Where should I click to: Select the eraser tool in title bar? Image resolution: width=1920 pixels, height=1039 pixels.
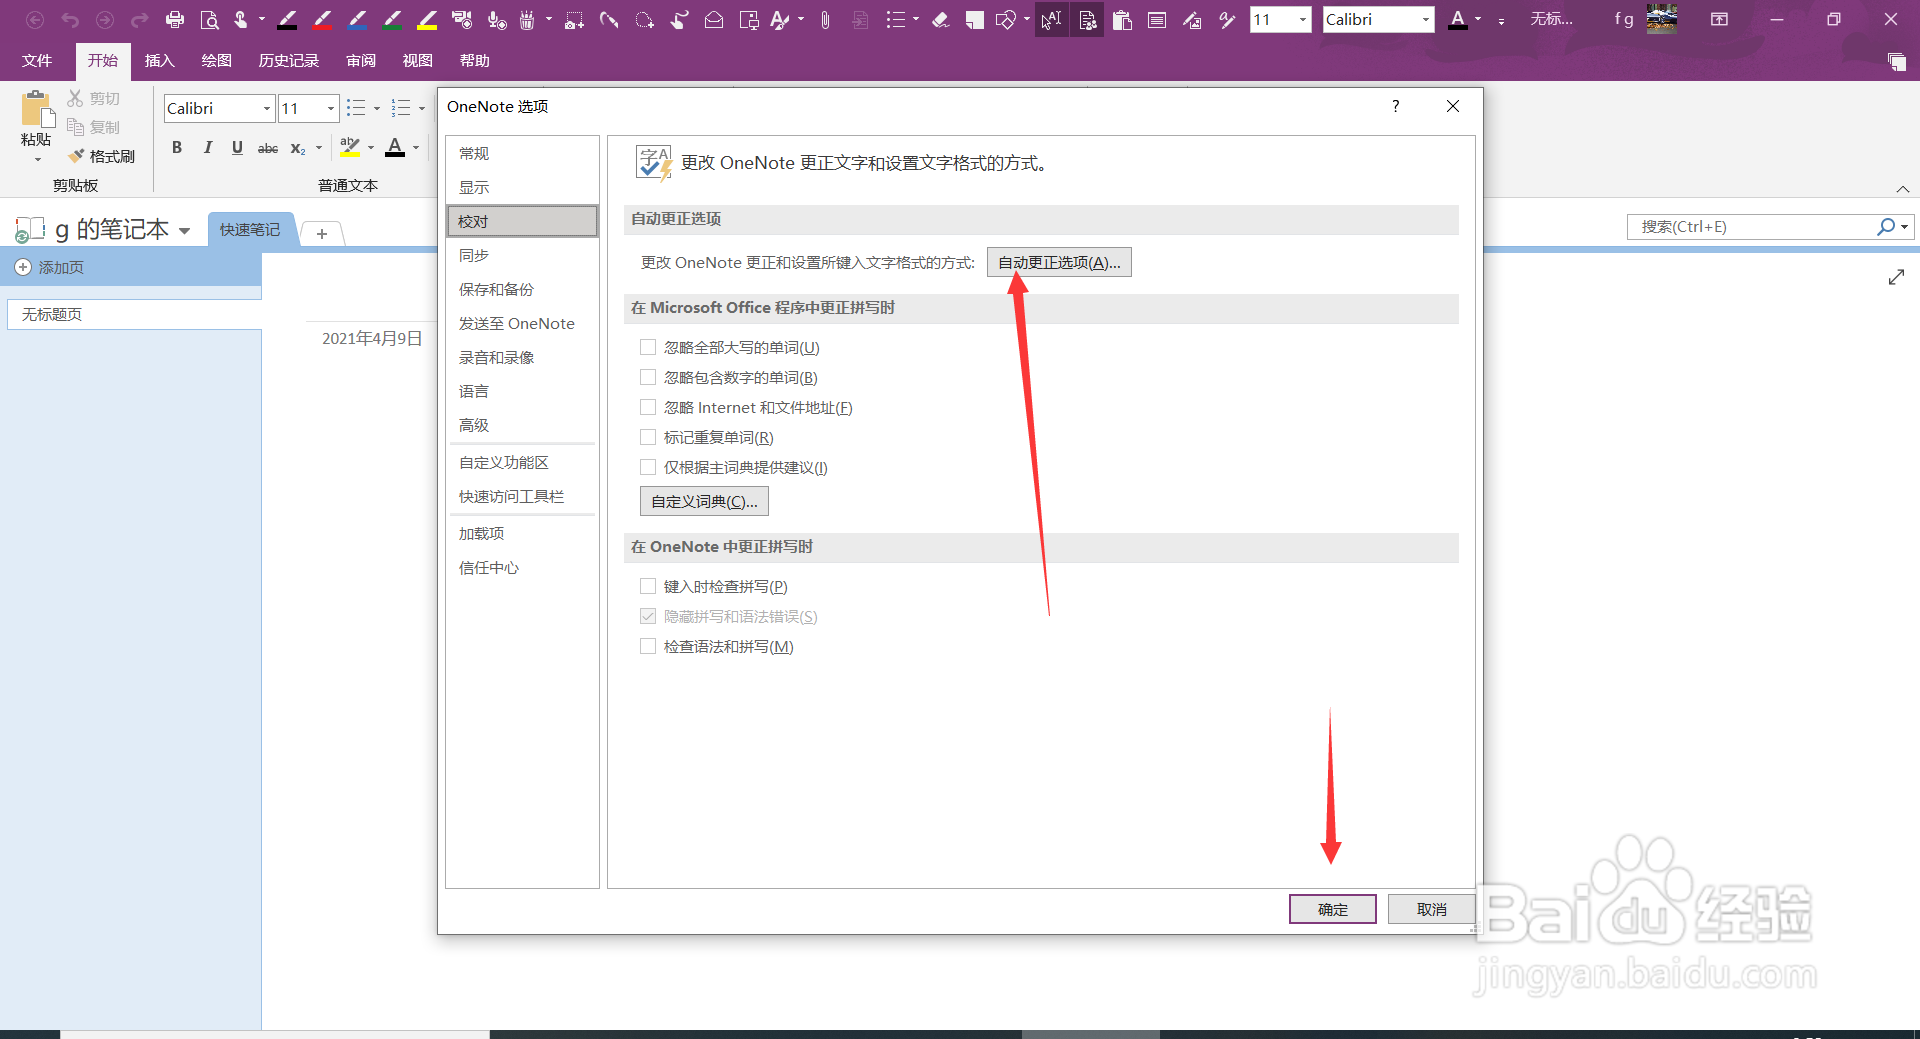point(940,19)
